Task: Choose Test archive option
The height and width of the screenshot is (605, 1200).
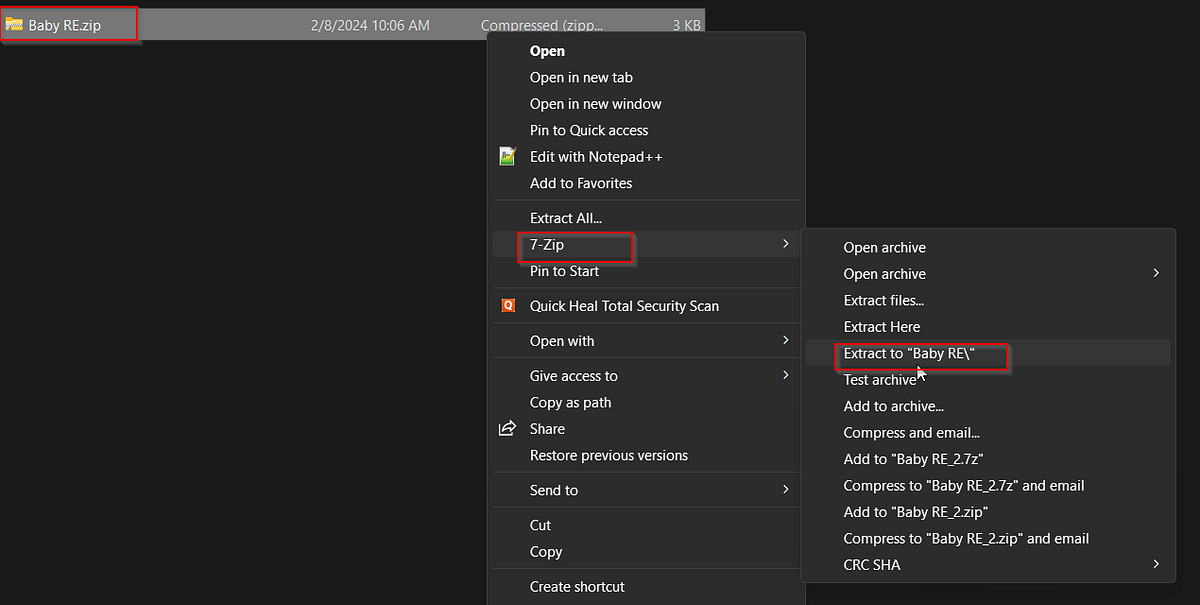Action: pyautogui.click(x=880, y=380)
